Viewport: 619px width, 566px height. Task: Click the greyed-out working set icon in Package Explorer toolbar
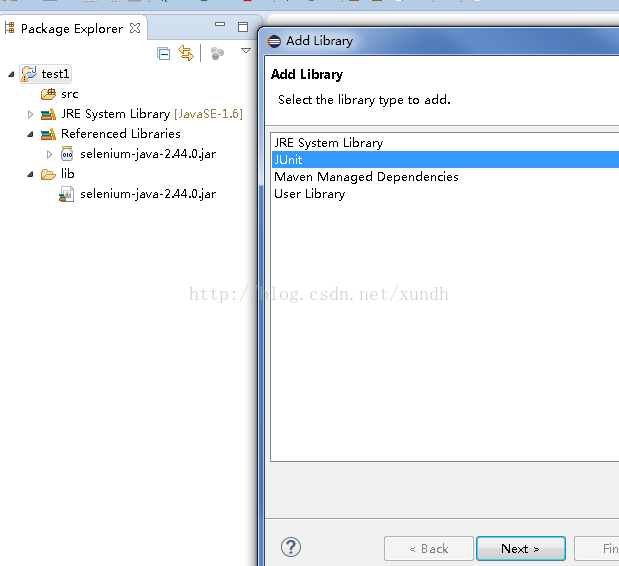(x=217, y=53)
